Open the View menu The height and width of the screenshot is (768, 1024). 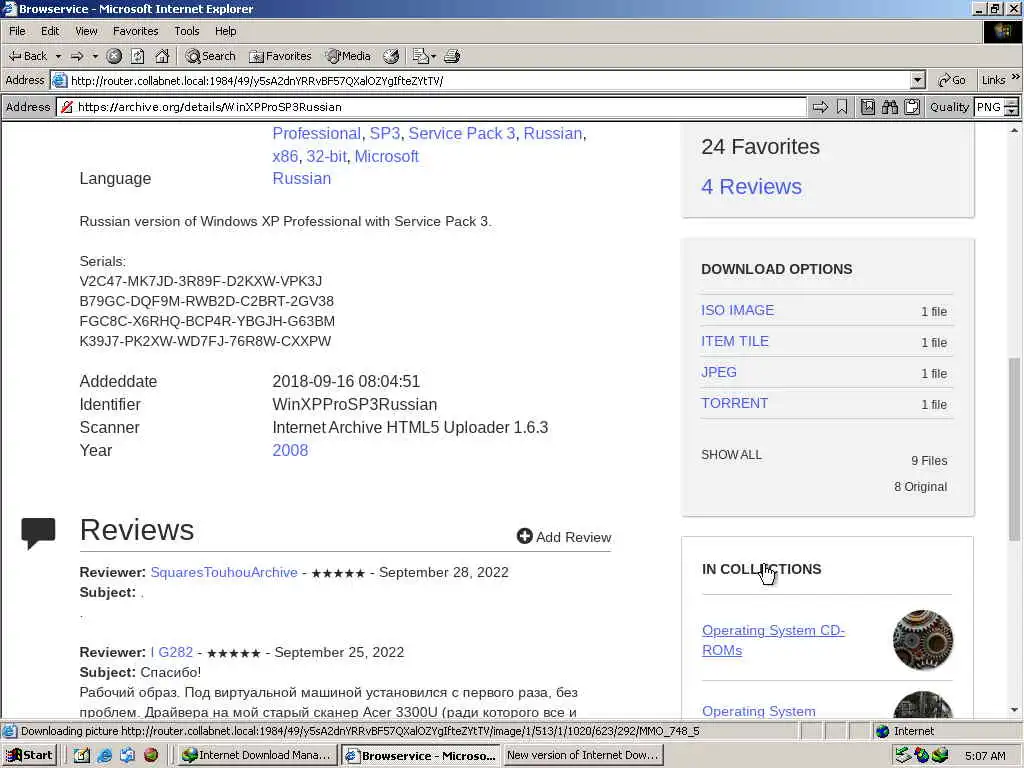coord(86,31)
